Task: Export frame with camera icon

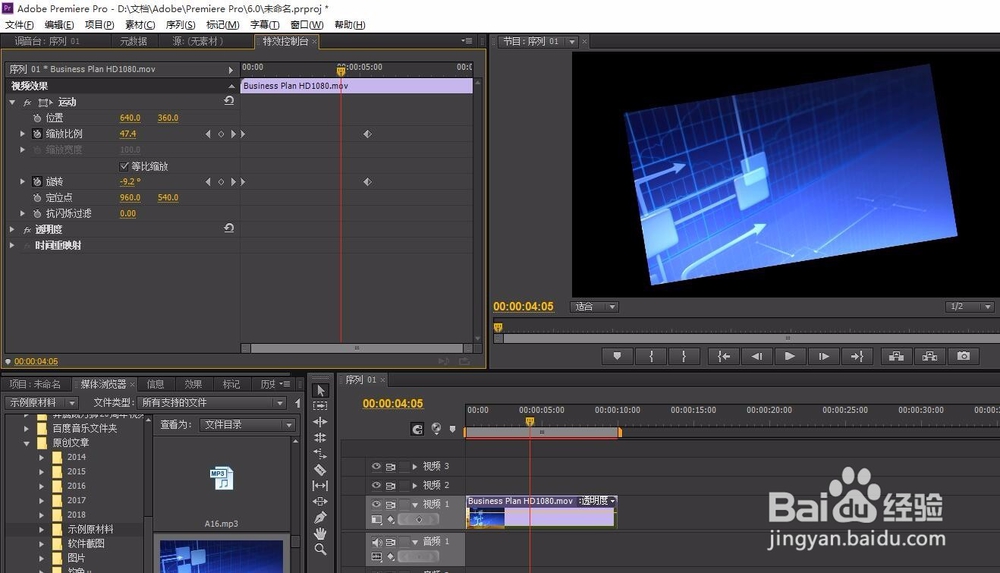Action: pos(963,356)
